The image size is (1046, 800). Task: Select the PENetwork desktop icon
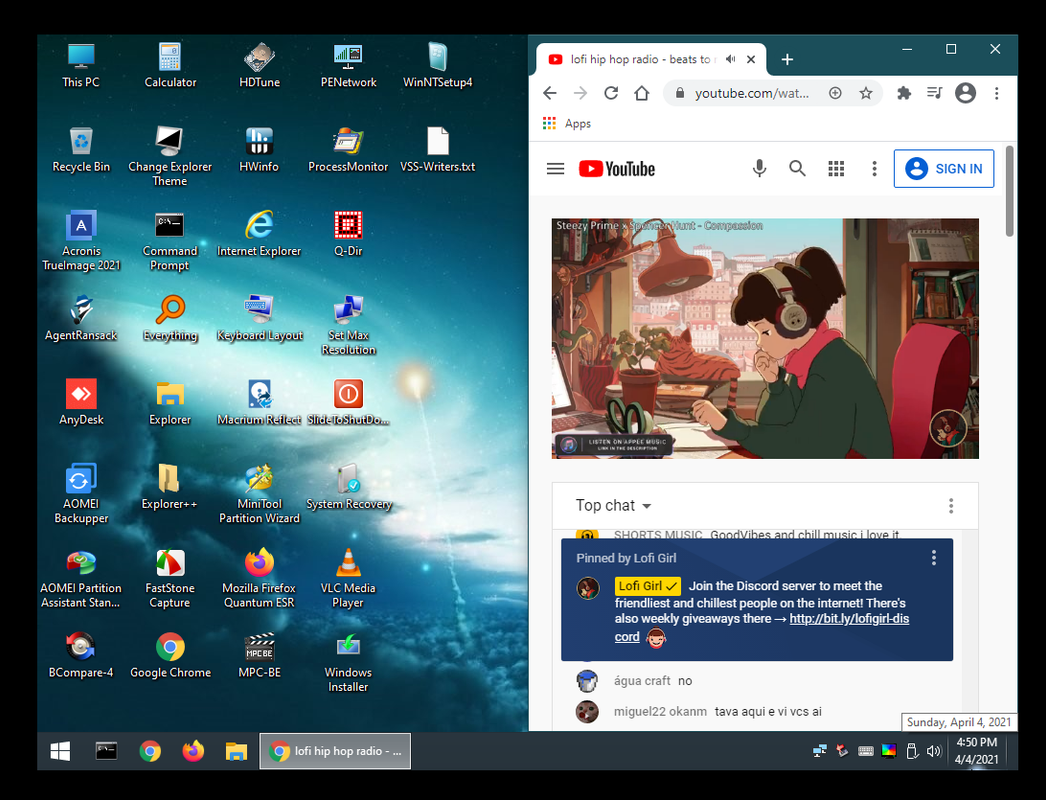click(348, 65)
